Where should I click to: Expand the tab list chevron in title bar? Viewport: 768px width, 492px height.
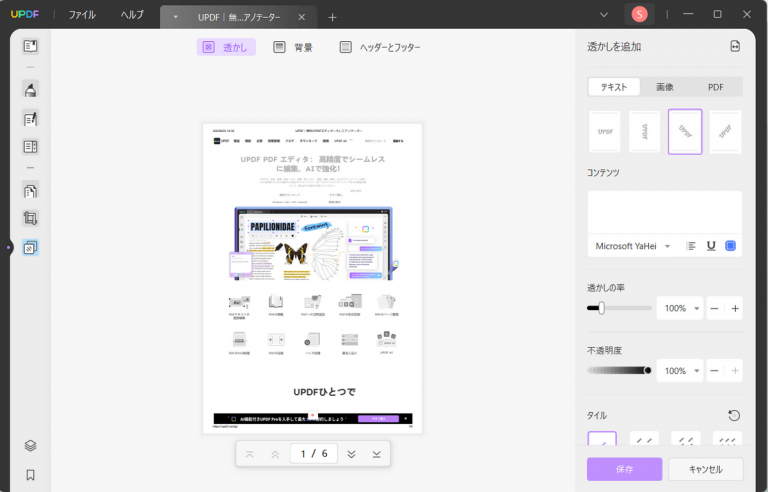[x=604, y=15]
